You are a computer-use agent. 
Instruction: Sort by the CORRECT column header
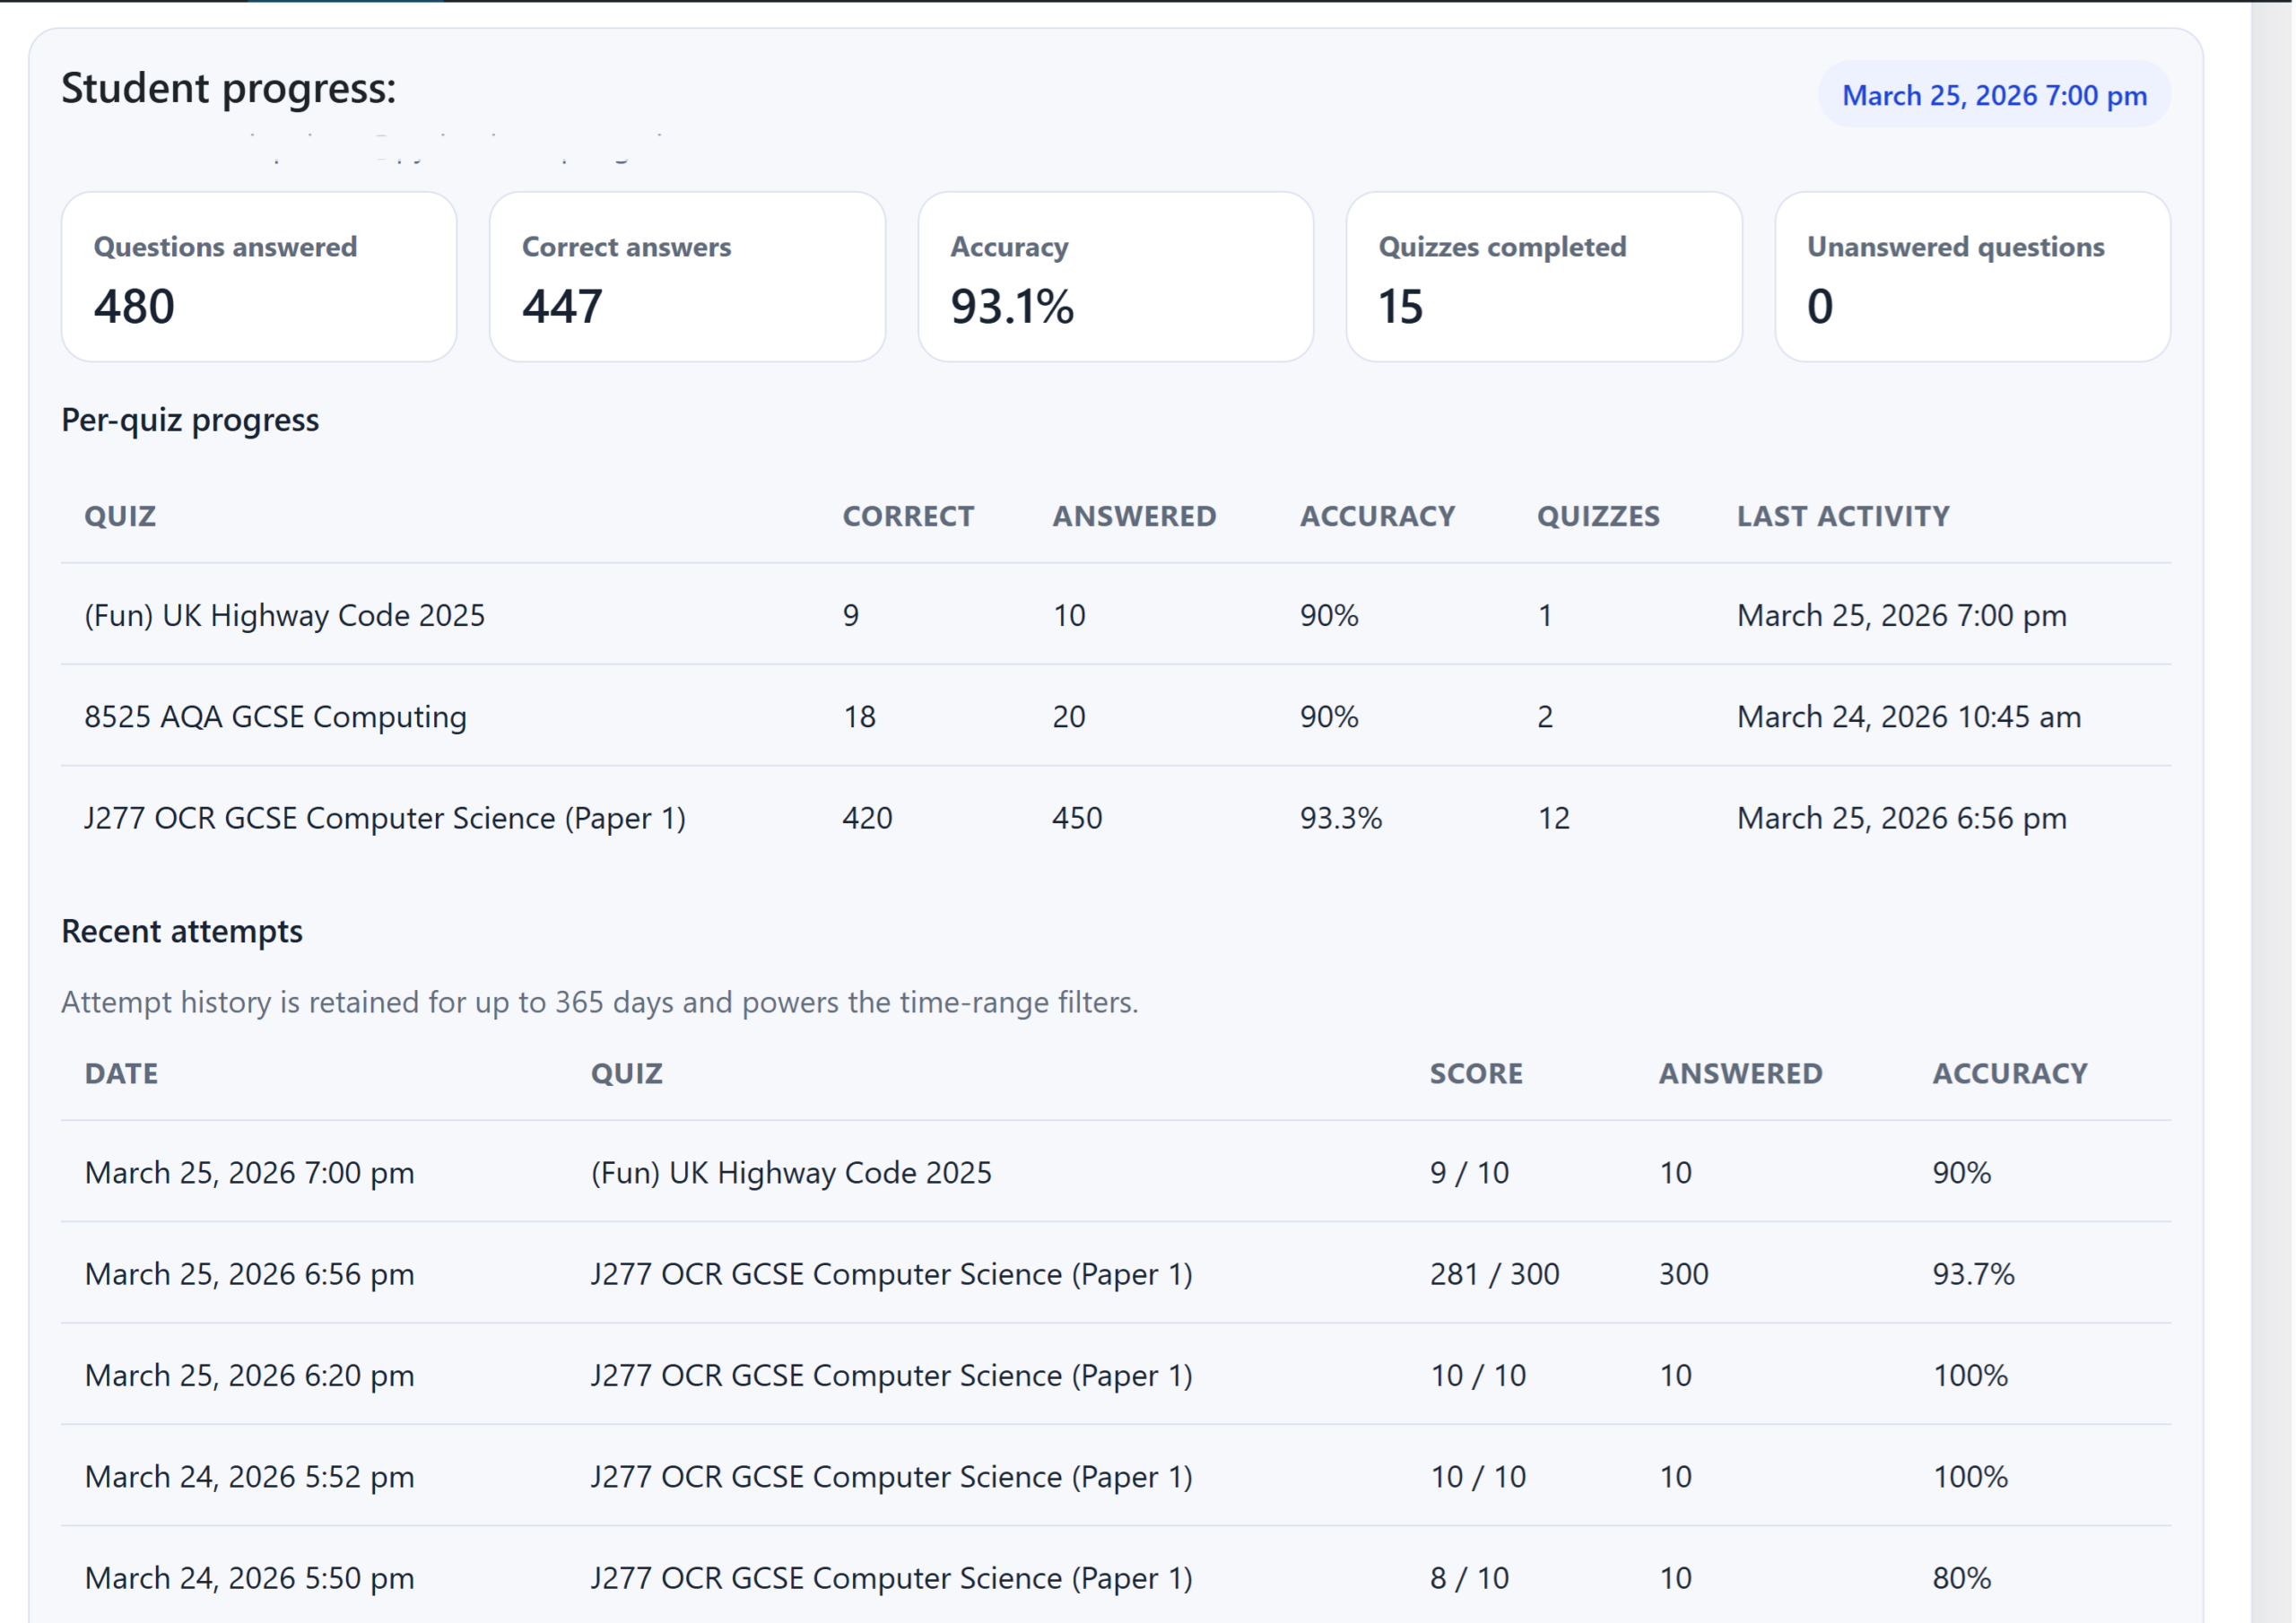907,516
